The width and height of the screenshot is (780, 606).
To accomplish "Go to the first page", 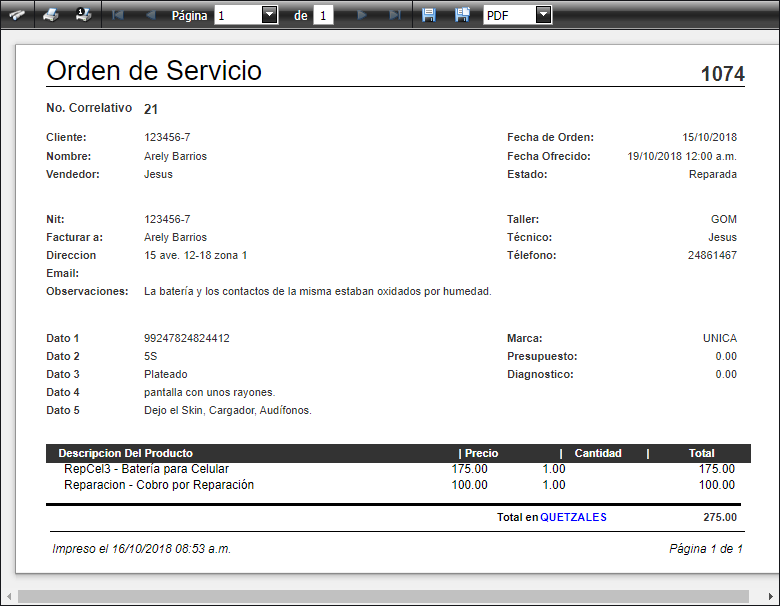I will (x=118, y=15).
